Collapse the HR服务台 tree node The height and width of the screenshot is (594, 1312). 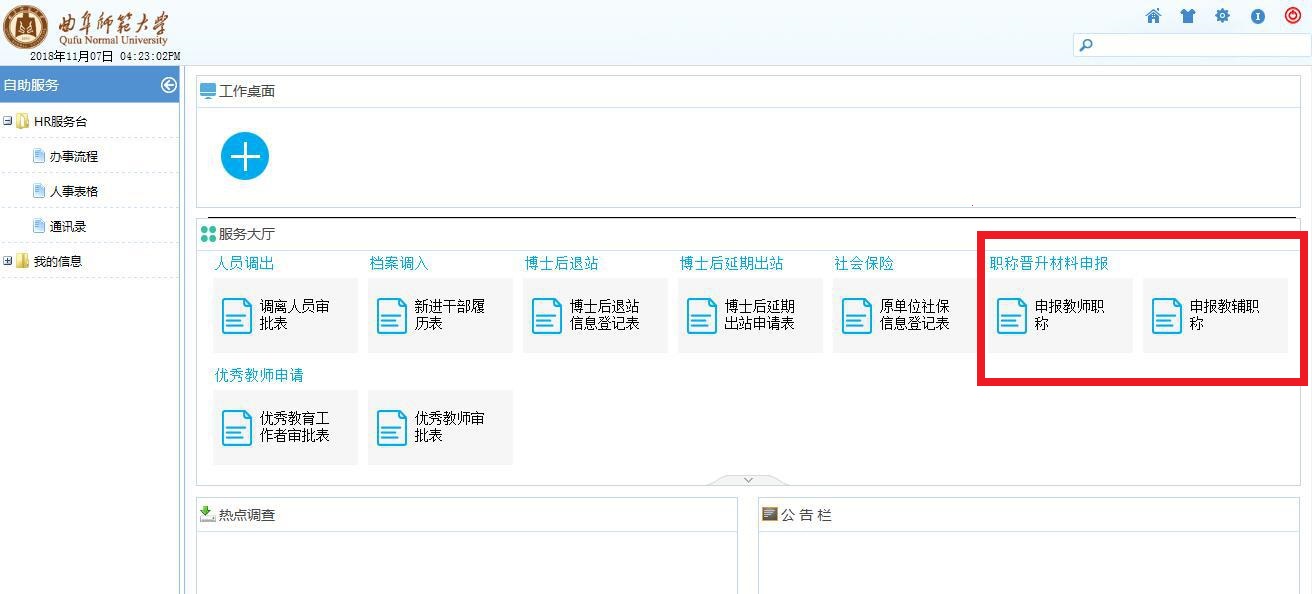[8, 121]
